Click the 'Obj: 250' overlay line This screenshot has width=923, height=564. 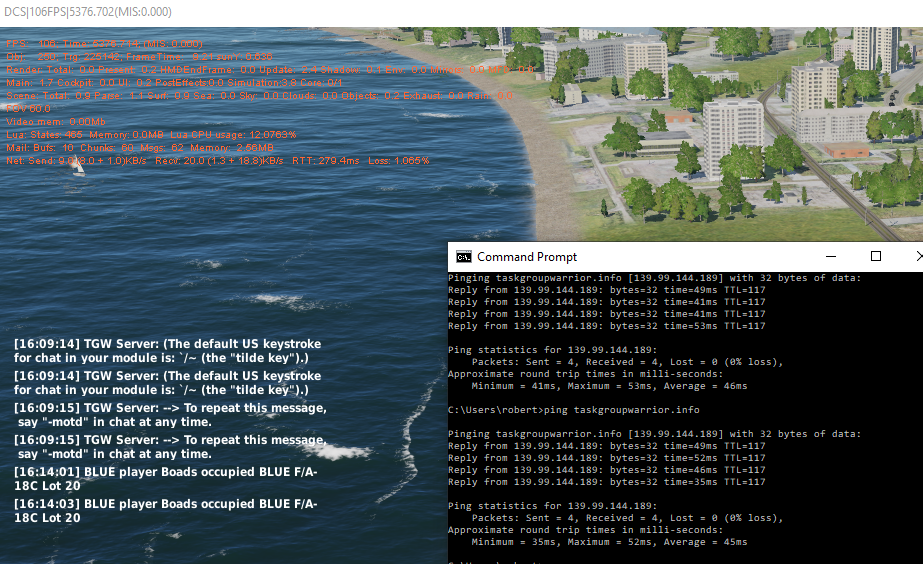139,57
